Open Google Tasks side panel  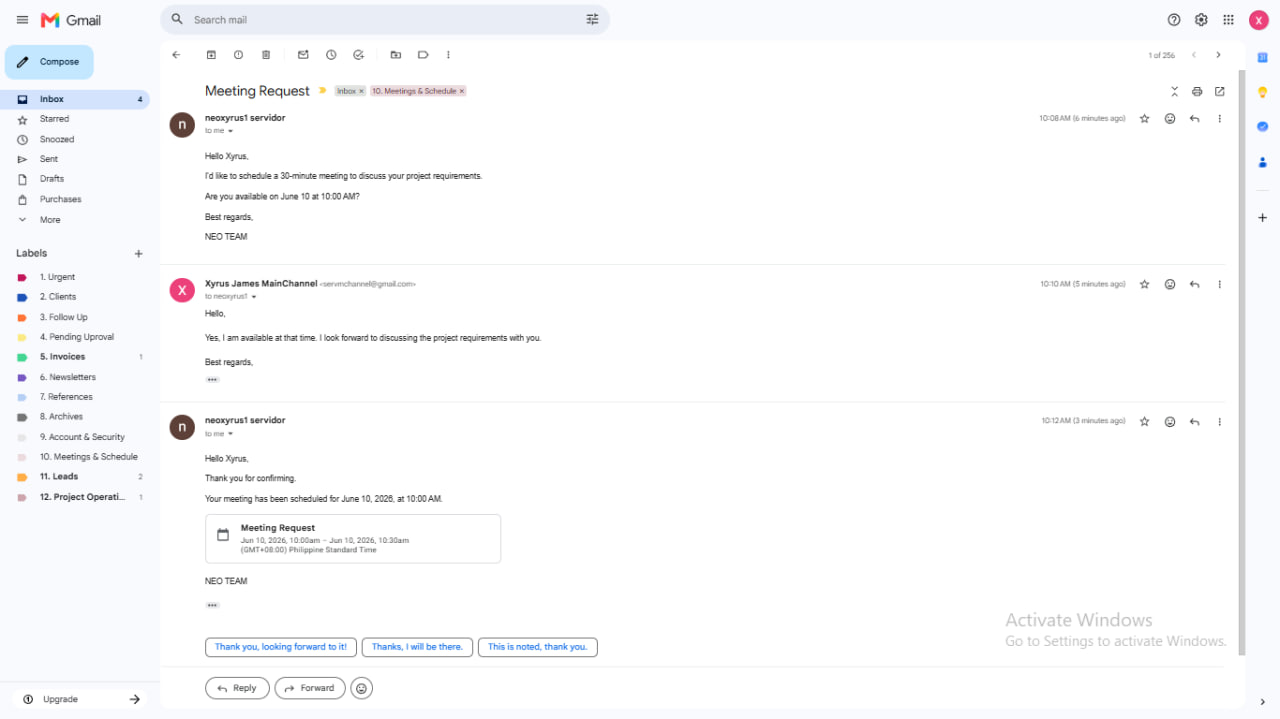(x=1263, y=127)
